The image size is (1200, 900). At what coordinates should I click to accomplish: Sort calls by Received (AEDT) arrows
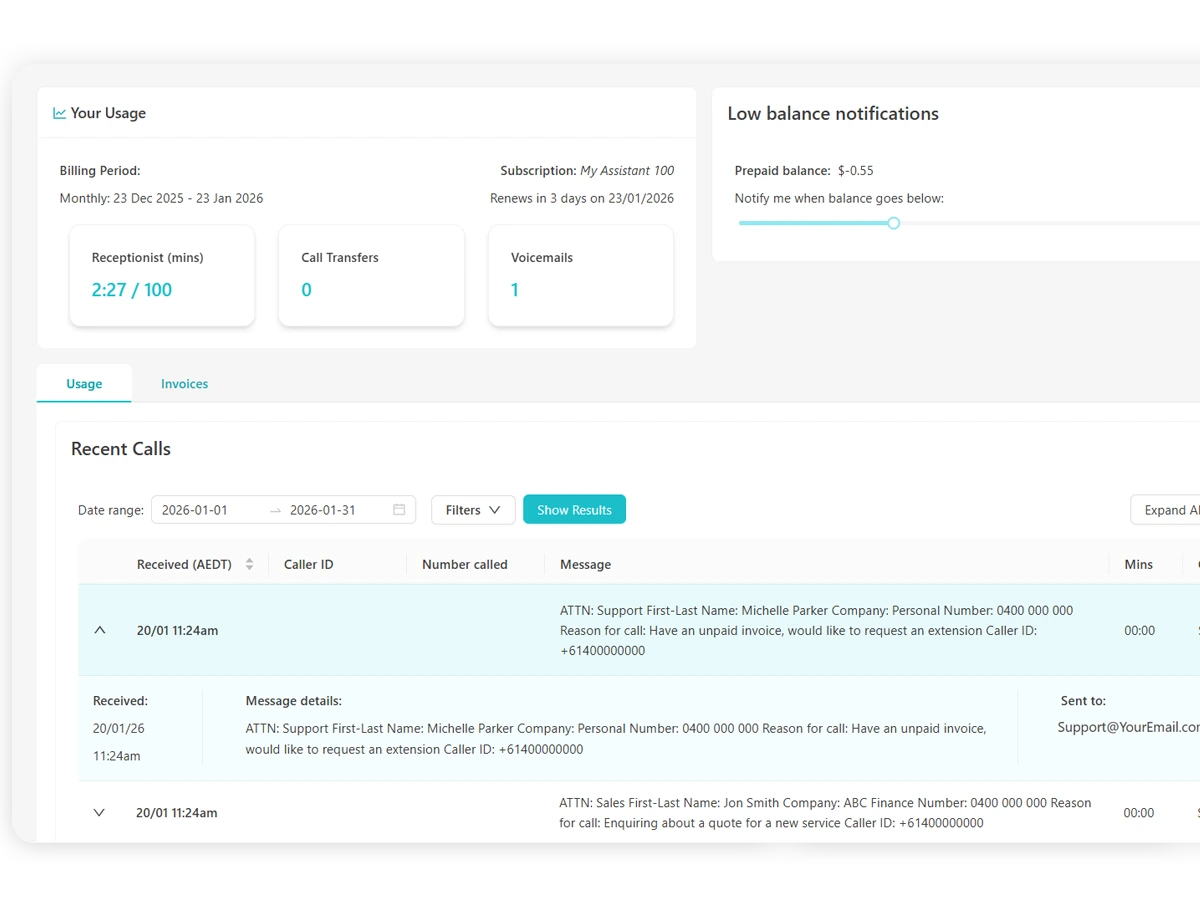[x=249, y=565]
